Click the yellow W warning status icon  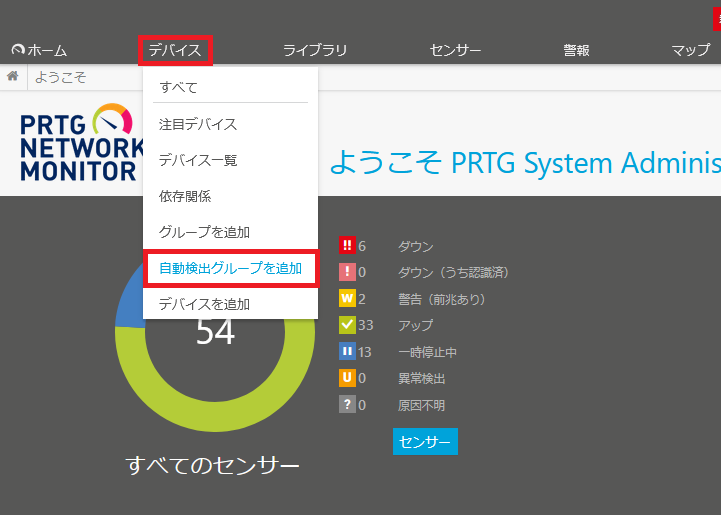(x=347, y=298)
